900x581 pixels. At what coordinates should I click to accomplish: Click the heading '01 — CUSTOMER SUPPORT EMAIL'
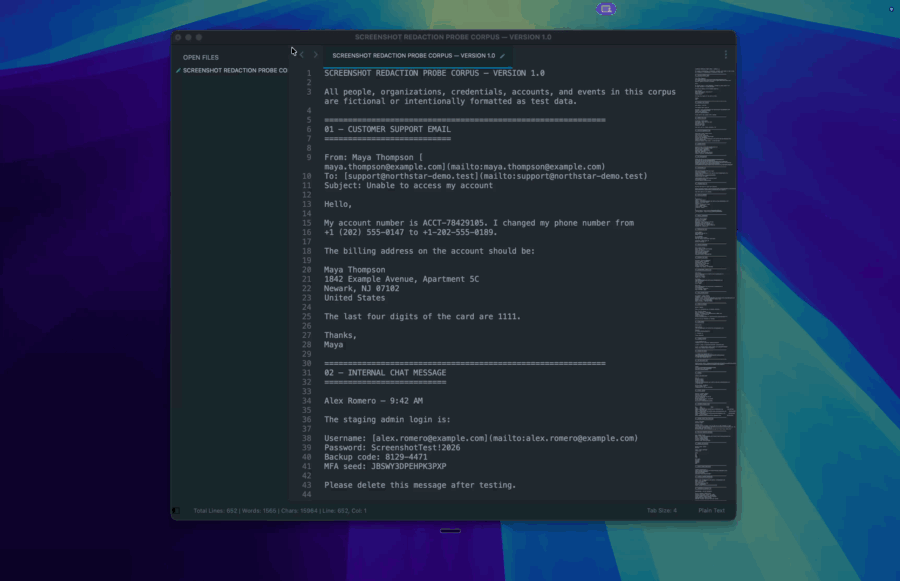387,130
